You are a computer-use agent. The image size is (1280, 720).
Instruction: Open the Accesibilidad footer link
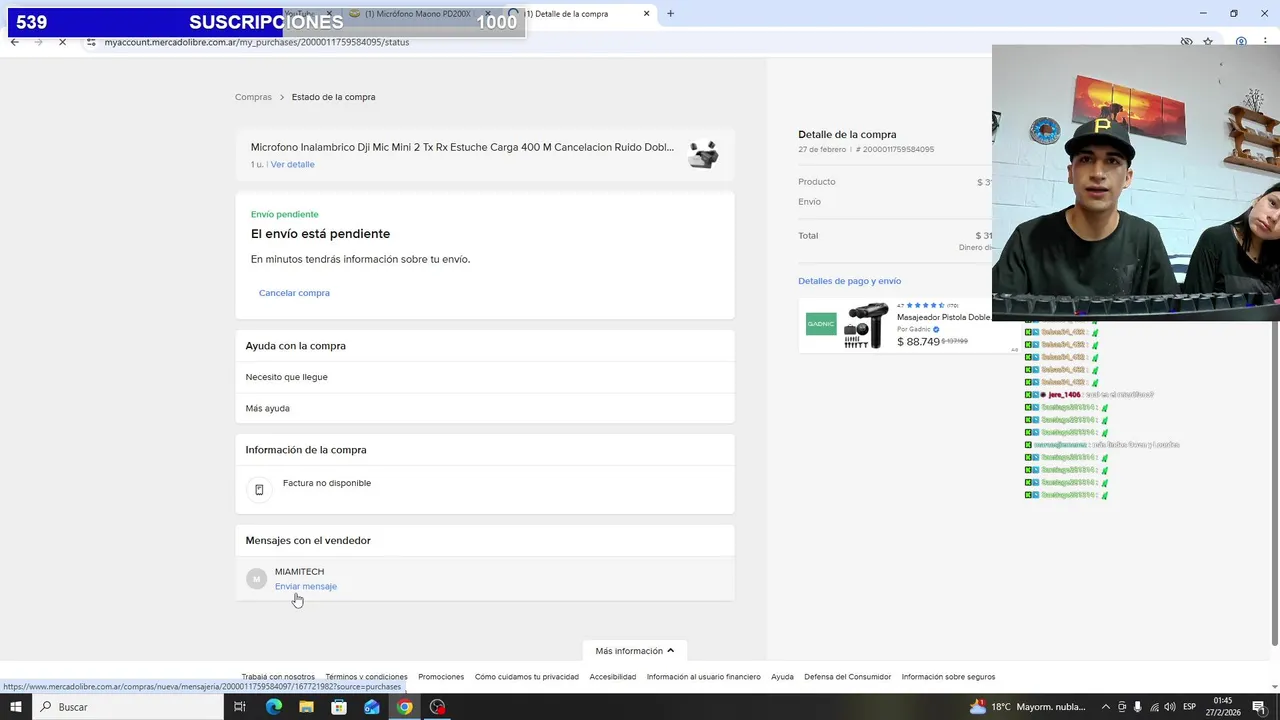[613, 677]
